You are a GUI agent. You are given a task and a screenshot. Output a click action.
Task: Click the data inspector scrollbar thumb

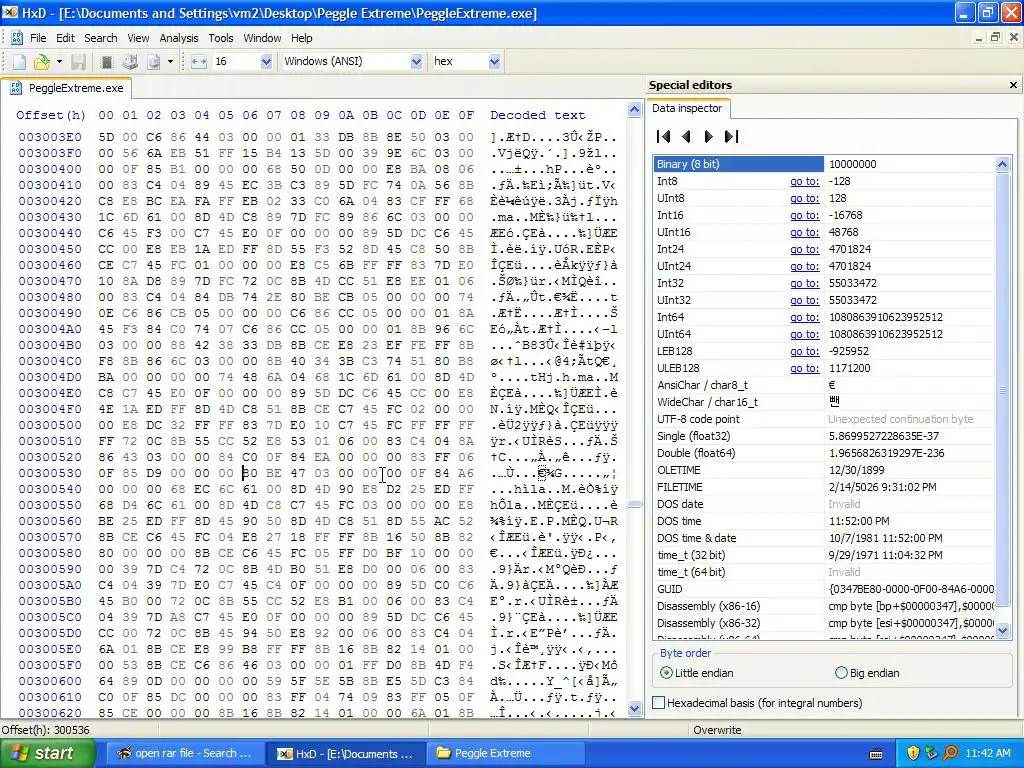(1002, 391)
